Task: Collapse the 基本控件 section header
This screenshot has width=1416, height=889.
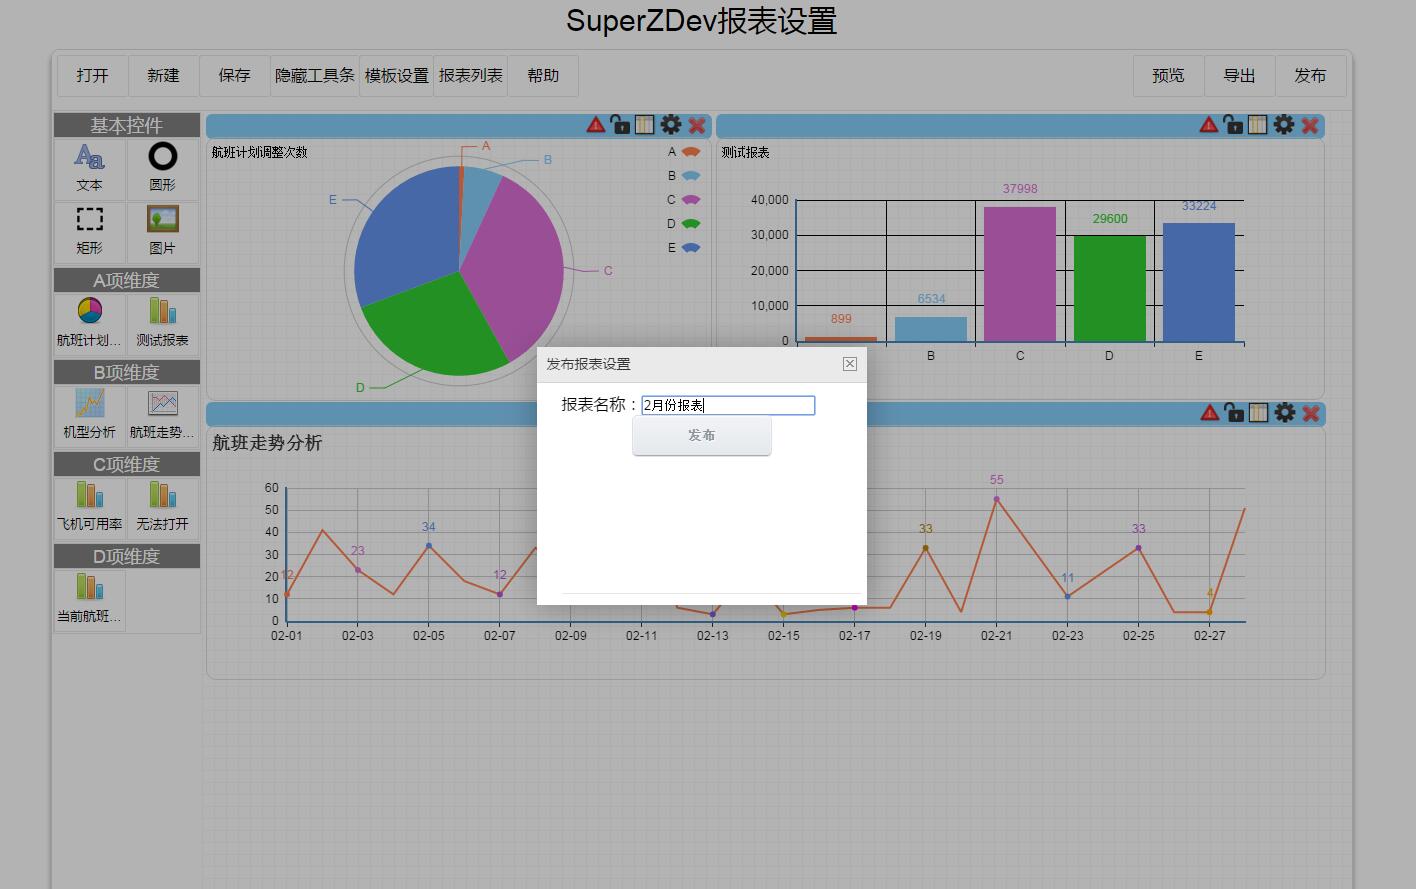Action: tap(127, 125)
